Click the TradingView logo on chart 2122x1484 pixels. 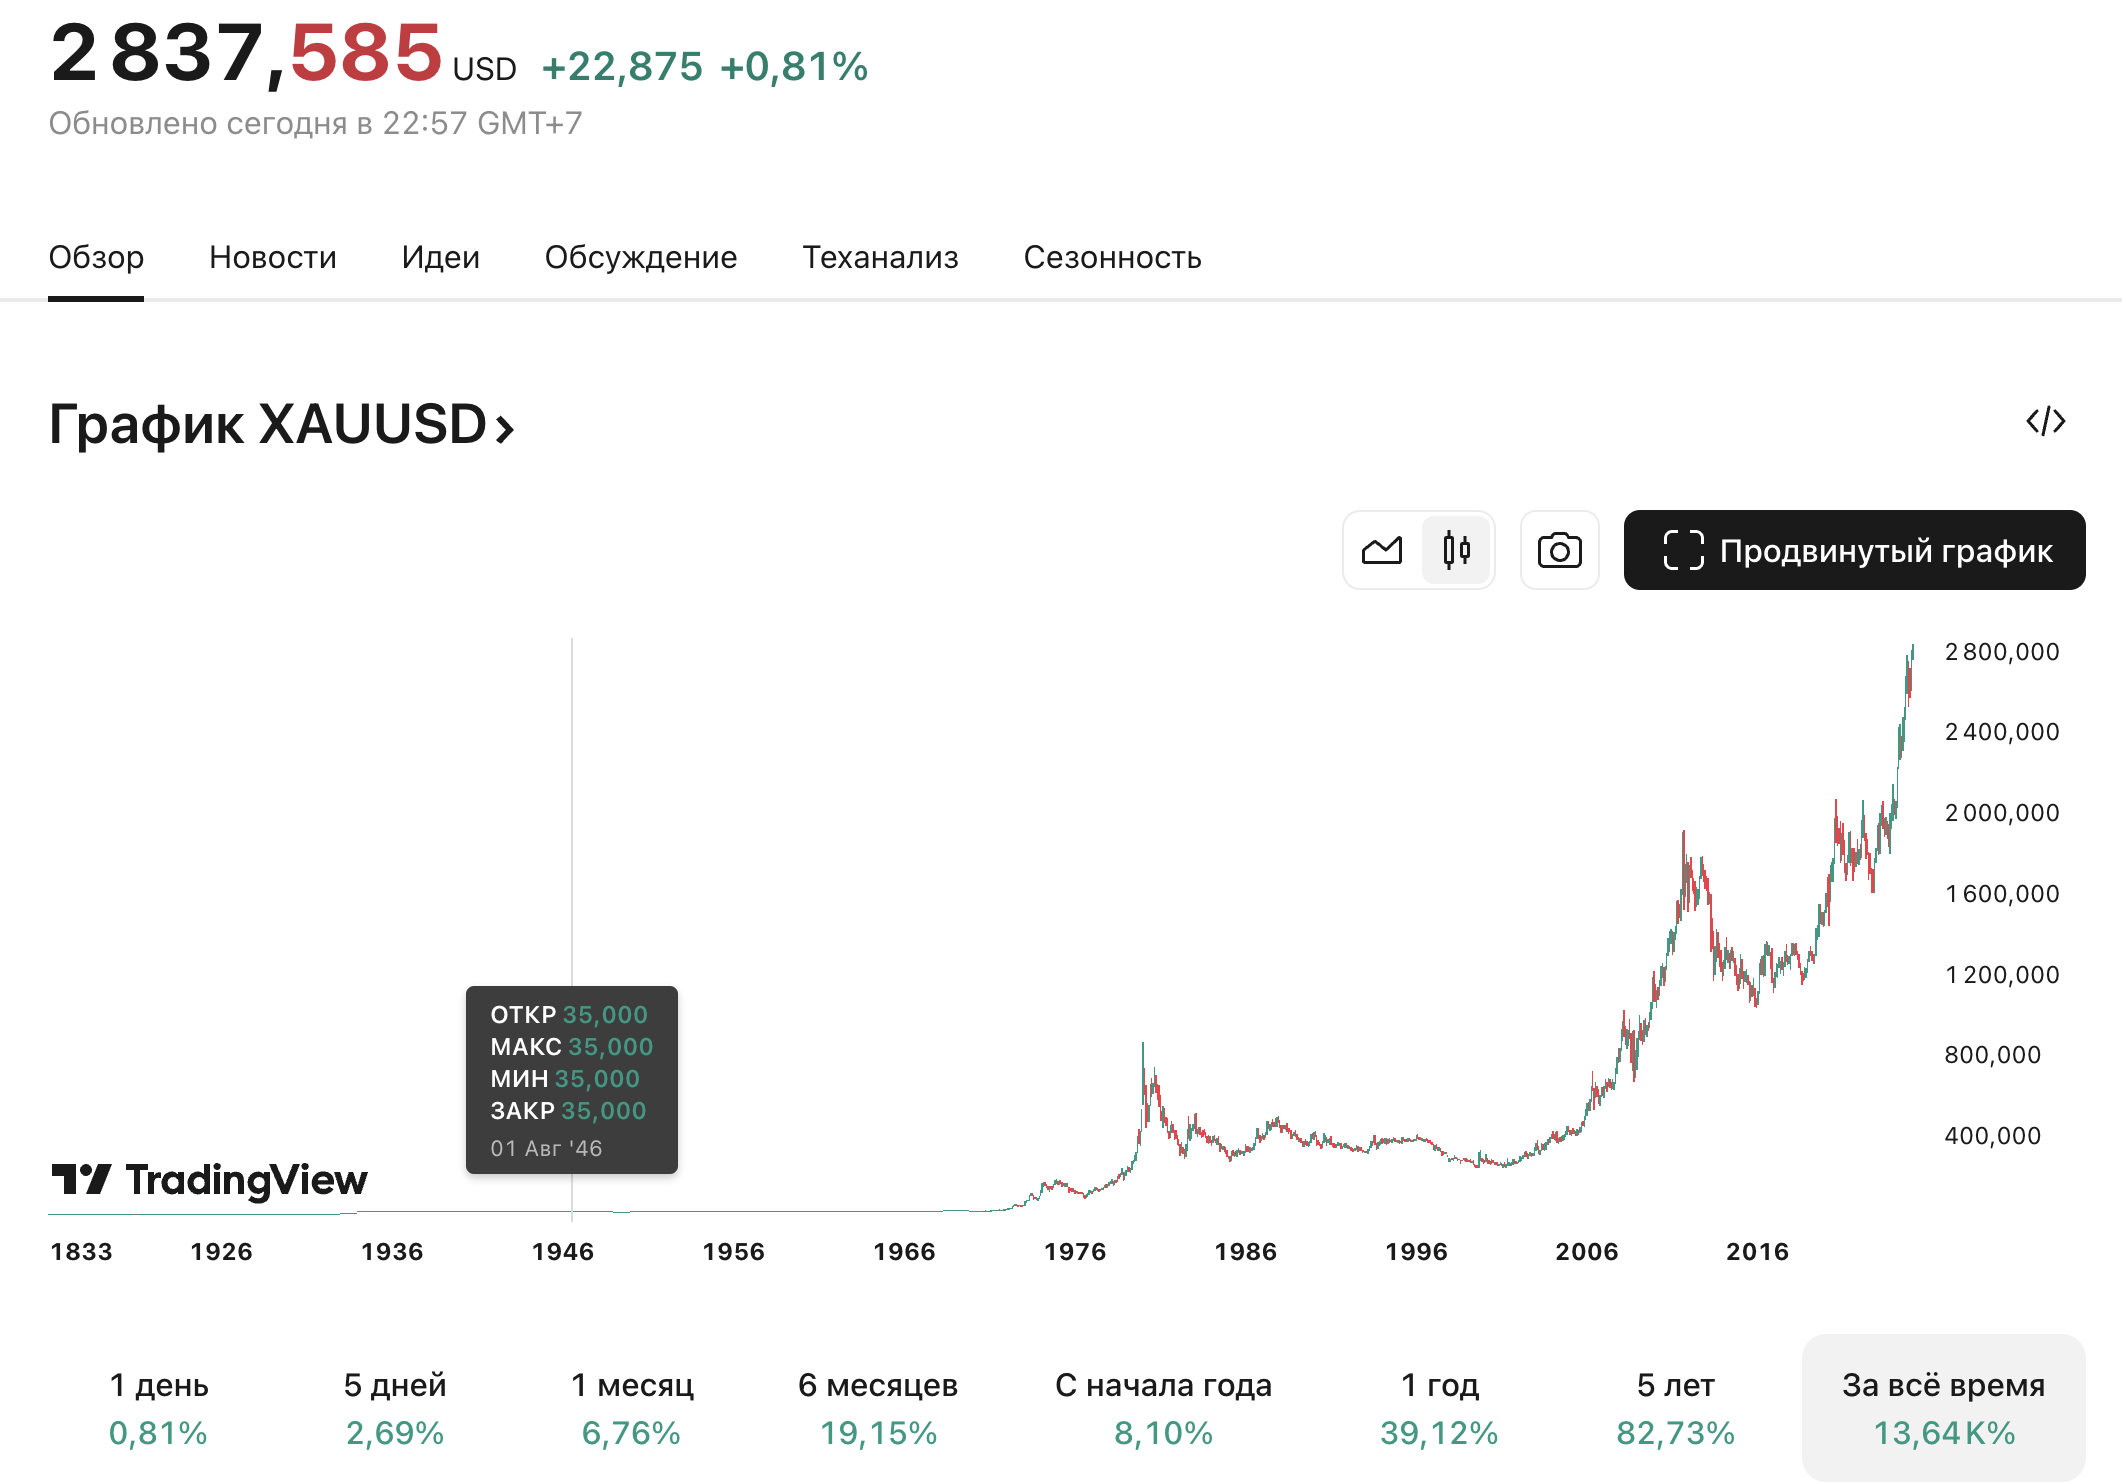coord(209,1180)
